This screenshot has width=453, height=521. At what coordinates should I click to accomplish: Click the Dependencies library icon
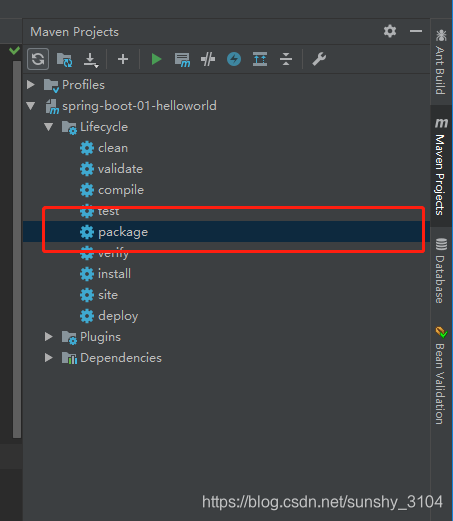coord(69,358)
